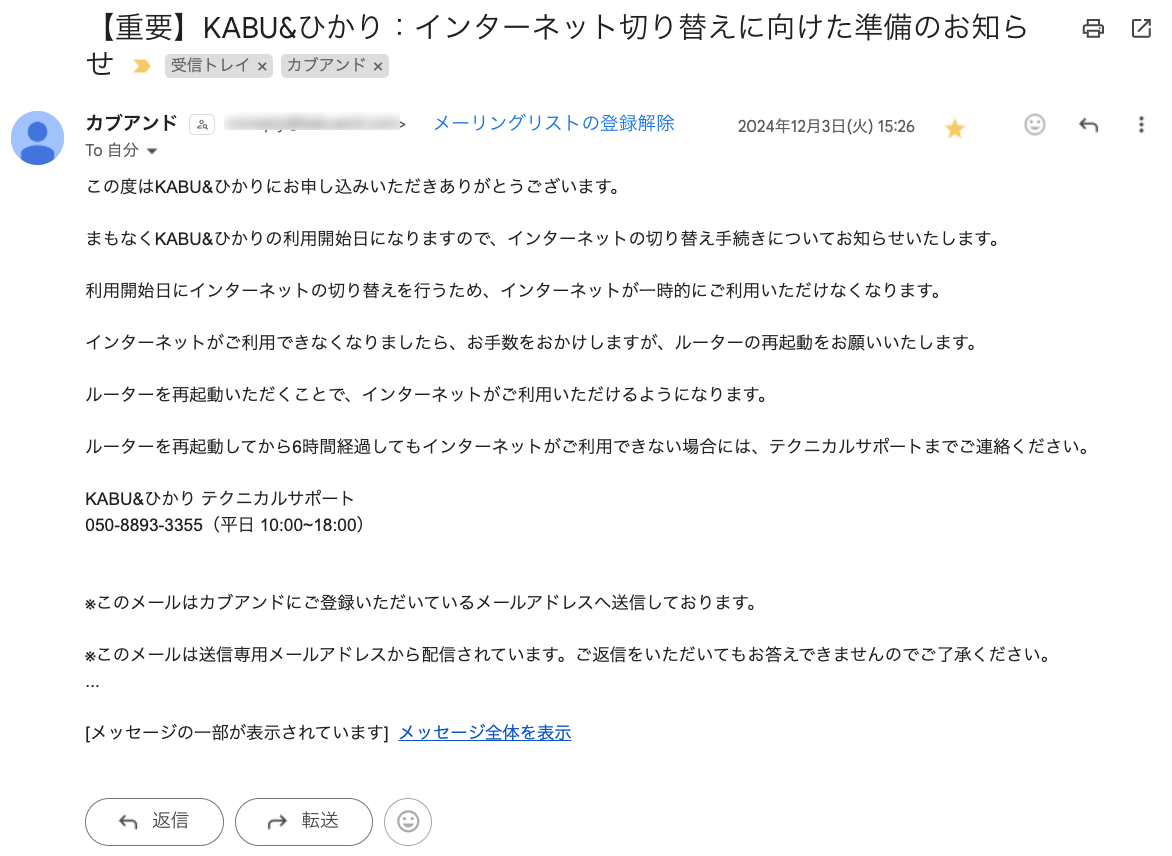Click the カブアンド label chip

(326, 66)
